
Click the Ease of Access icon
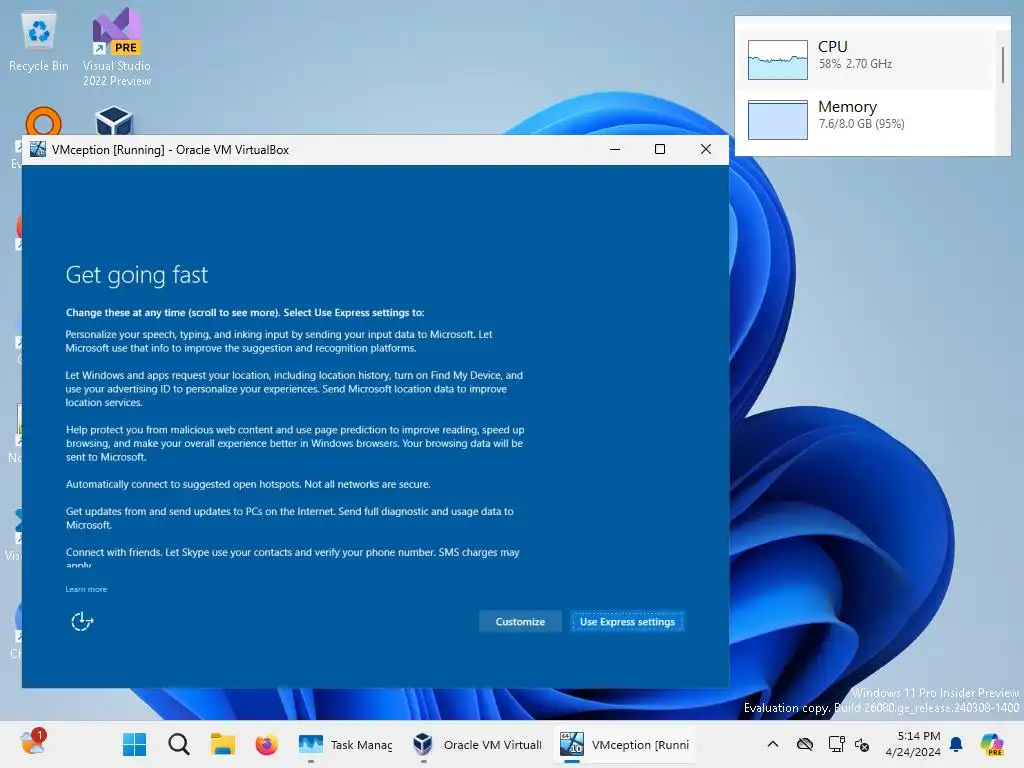pos(82,622)
